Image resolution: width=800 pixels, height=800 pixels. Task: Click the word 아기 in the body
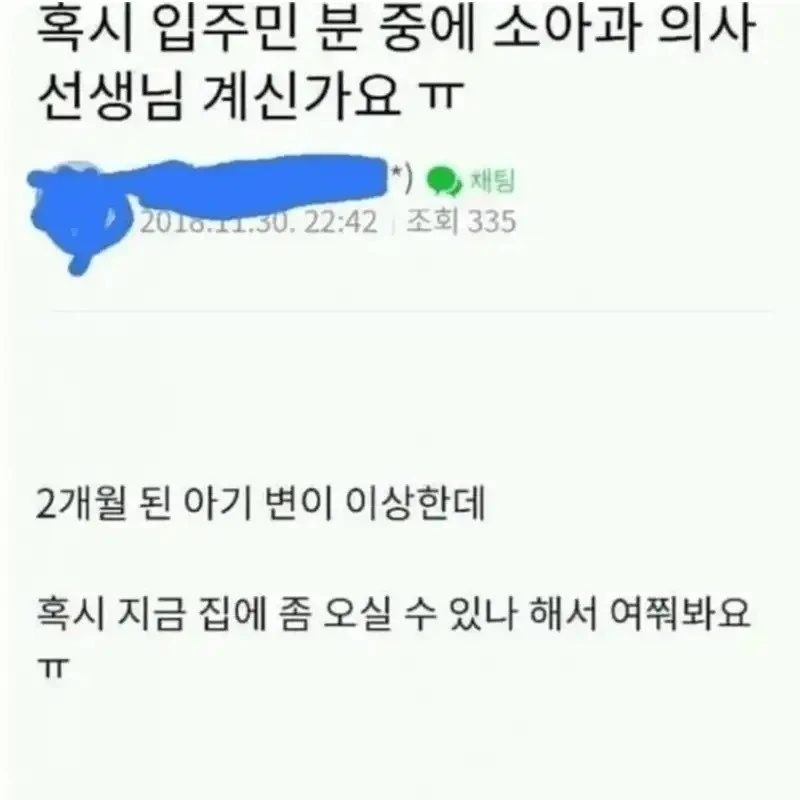click(217, 503)
